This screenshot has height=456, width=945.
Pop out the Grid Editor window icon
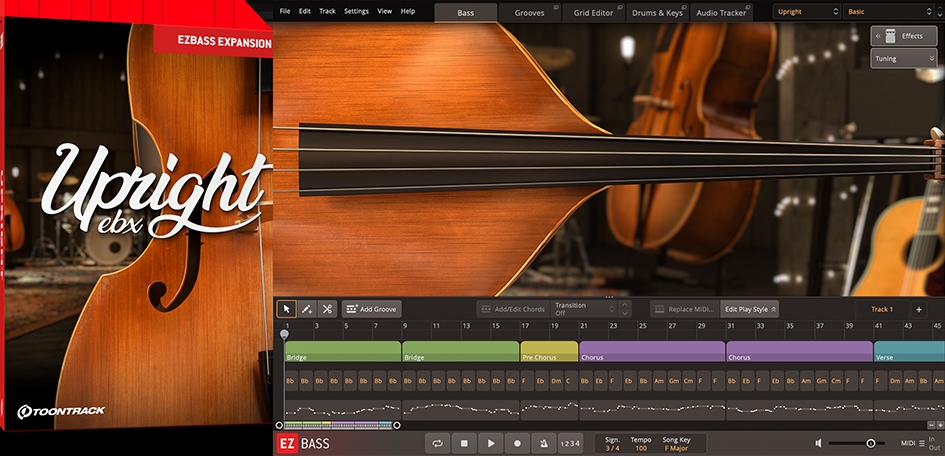[620, 7]
